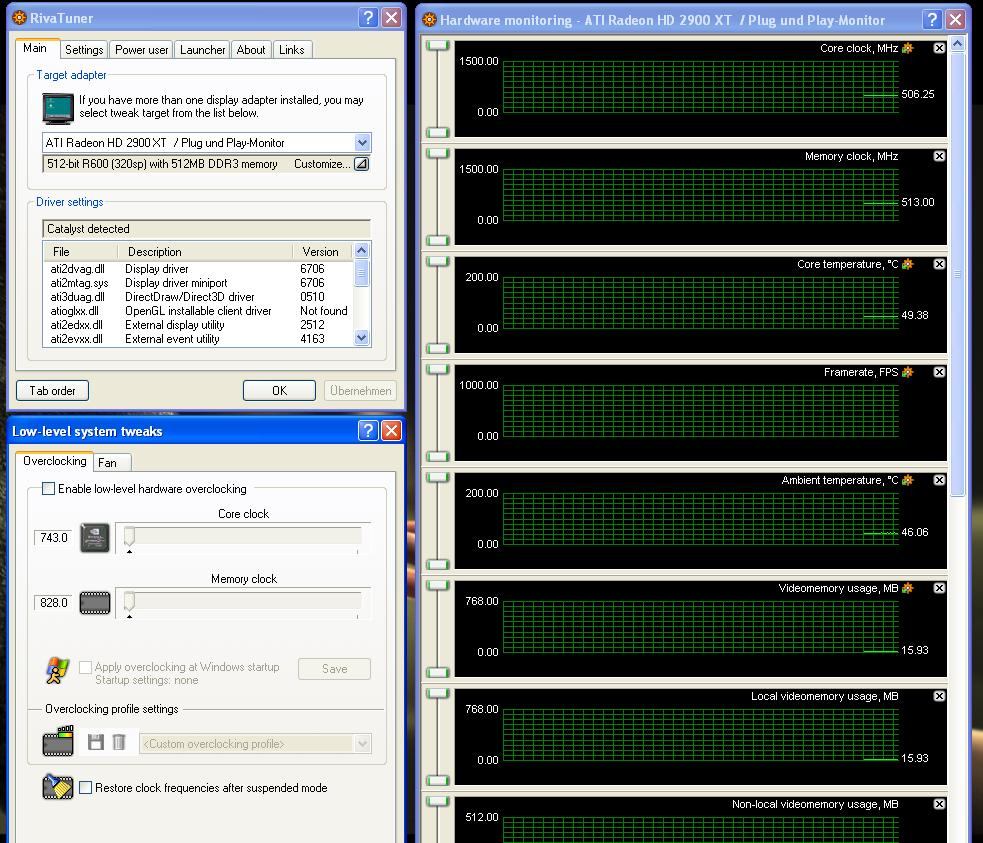
Task: Tick Apply overclocking at Windows startup
Action: click(85, 667)
